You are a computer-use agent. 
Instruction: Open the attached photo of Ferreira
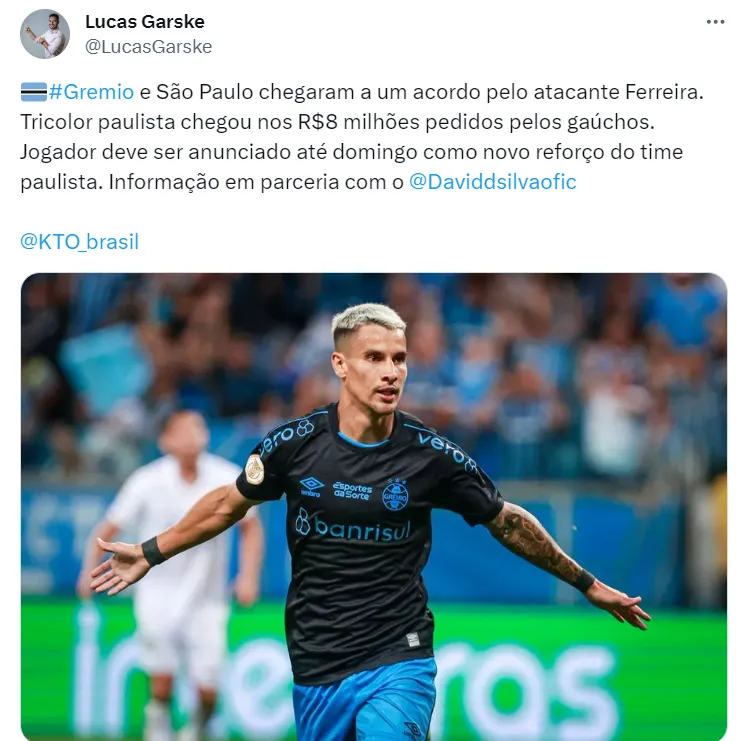(374, 507)
